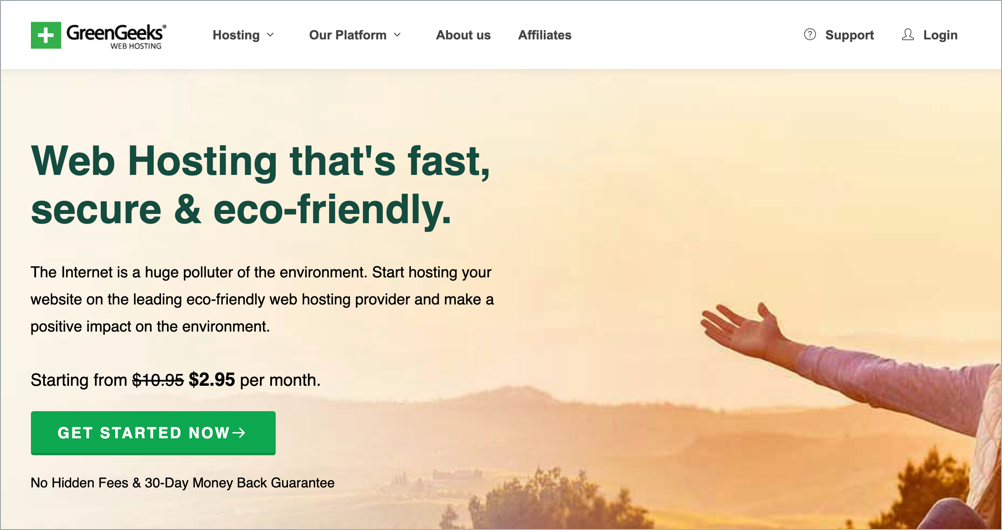Expand the Hosting dropdown chevron

270,35
